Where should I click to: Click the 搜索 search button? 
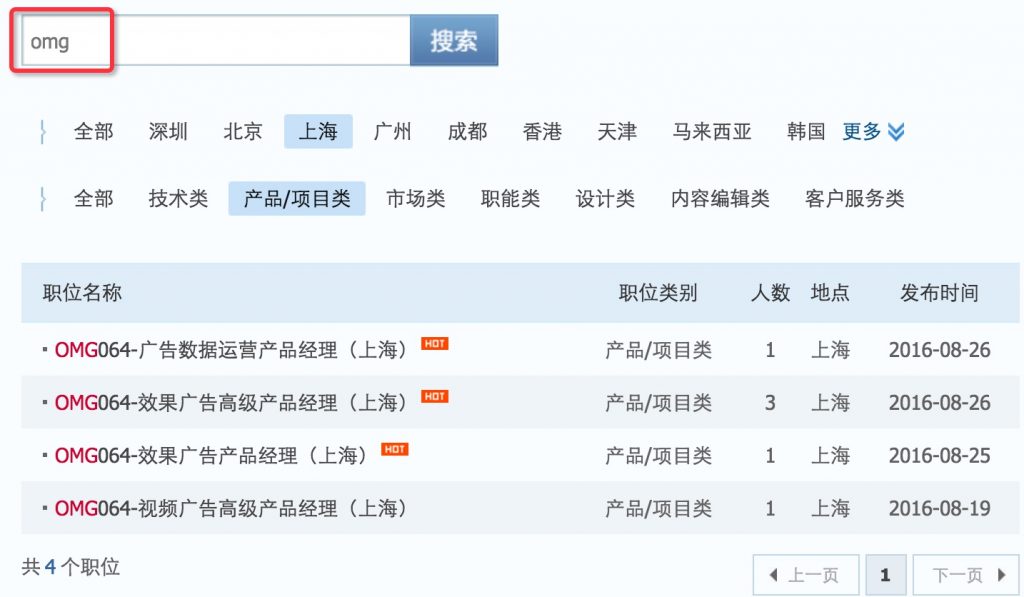click(453, 41)
